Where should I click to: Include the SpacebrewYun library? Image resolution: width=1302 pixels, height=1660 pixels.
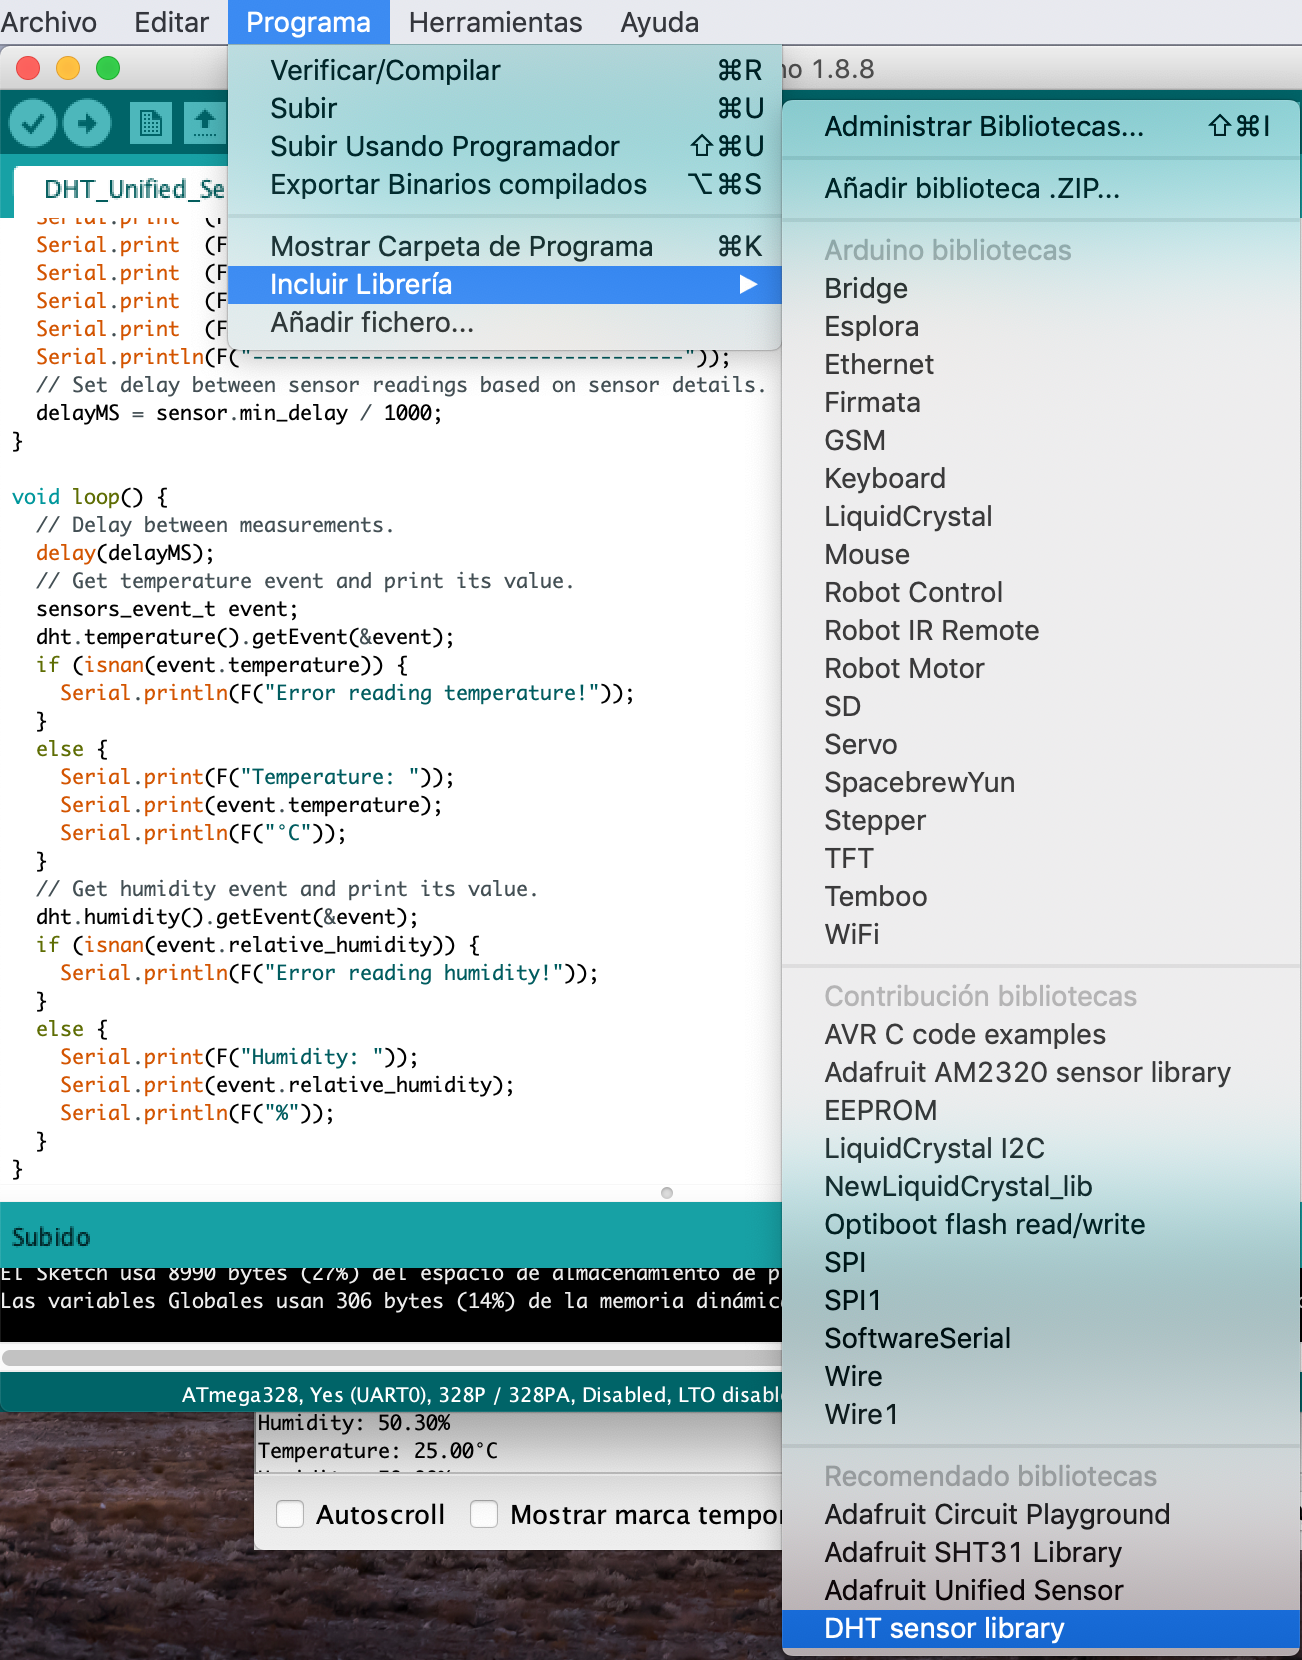[1042, 783]
